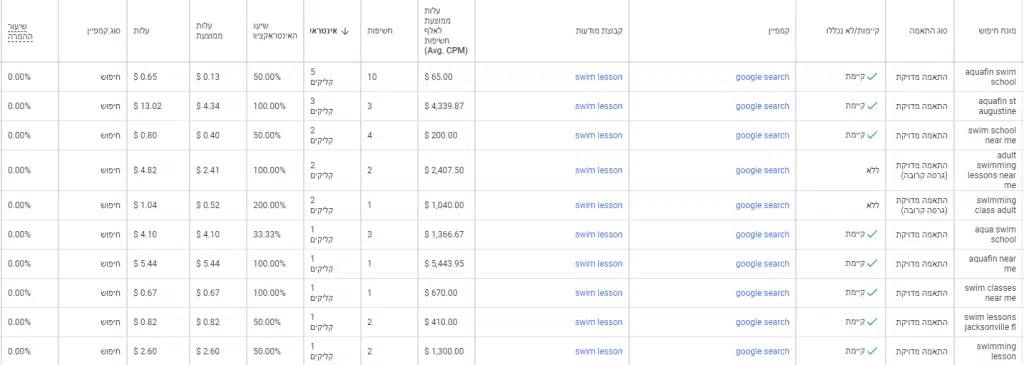Click the שיעור ההמרה column header
The width and height of the screenshot is (1024, 365).
[x=20, y=31]
